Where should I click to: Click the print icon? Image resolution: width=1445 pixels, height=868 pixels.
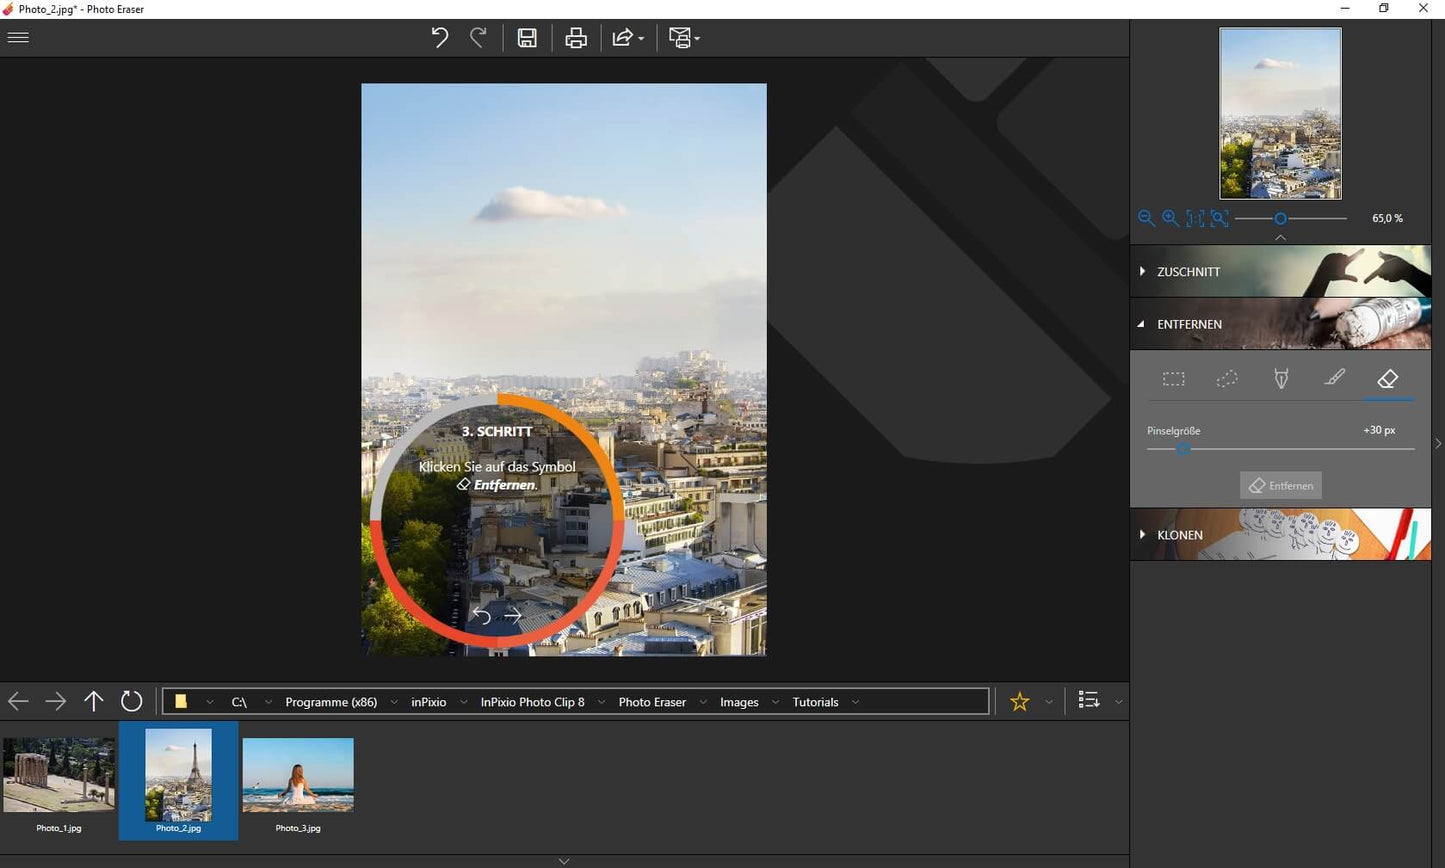pos(576,38)
